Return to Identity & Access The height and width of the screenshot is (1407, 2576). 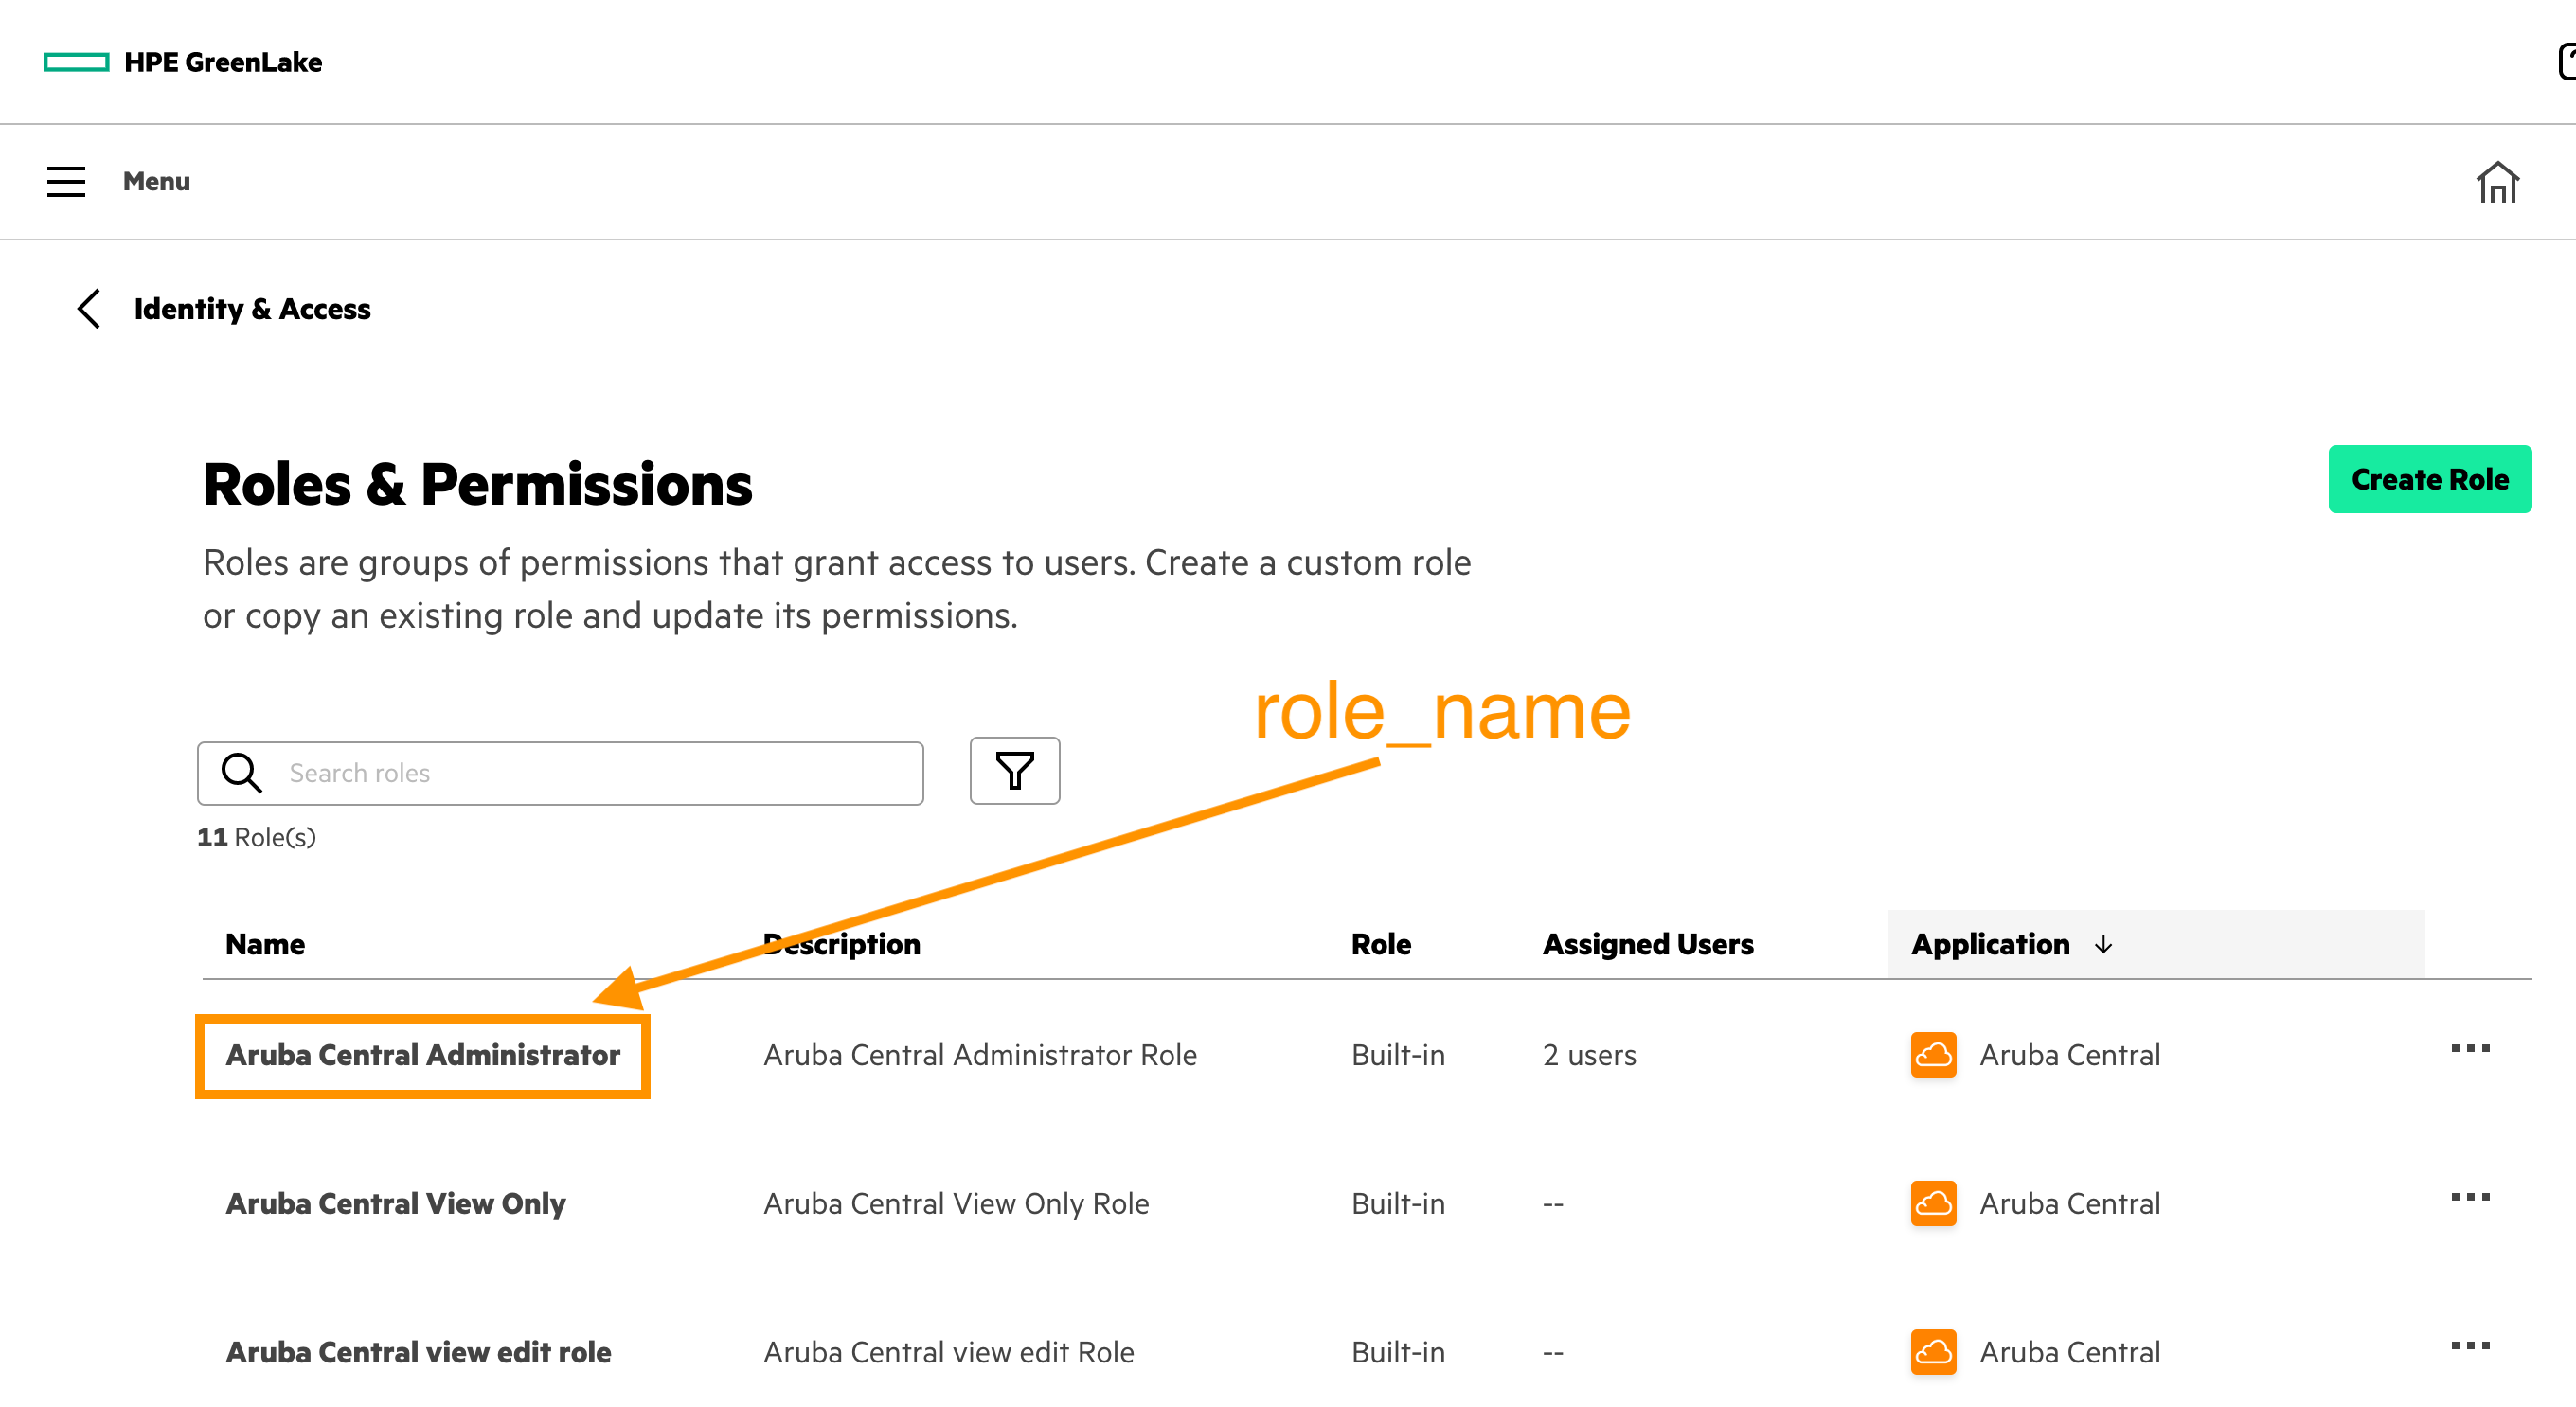pos(251,309)
